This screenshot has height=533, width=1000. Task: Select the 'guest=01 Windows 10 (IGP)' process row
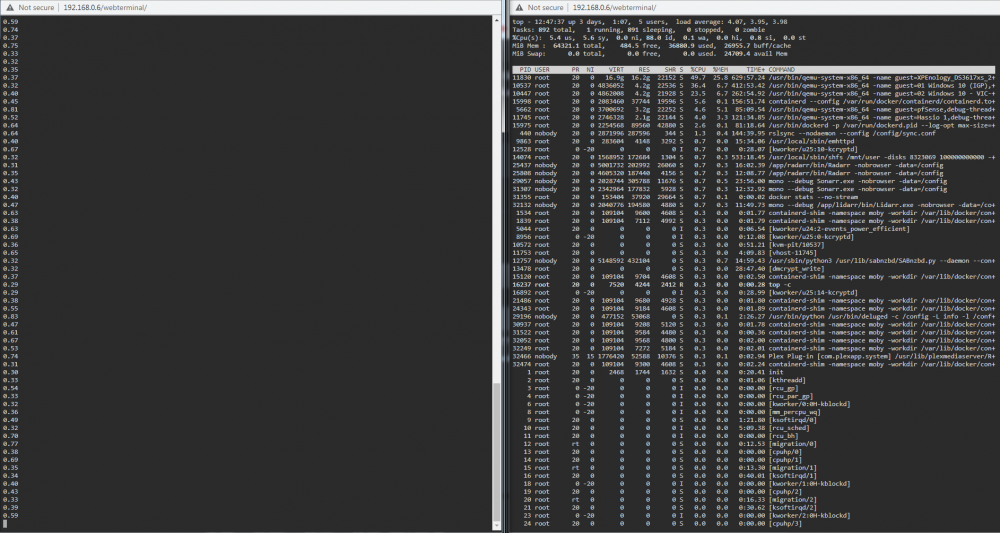pos(753,85)
